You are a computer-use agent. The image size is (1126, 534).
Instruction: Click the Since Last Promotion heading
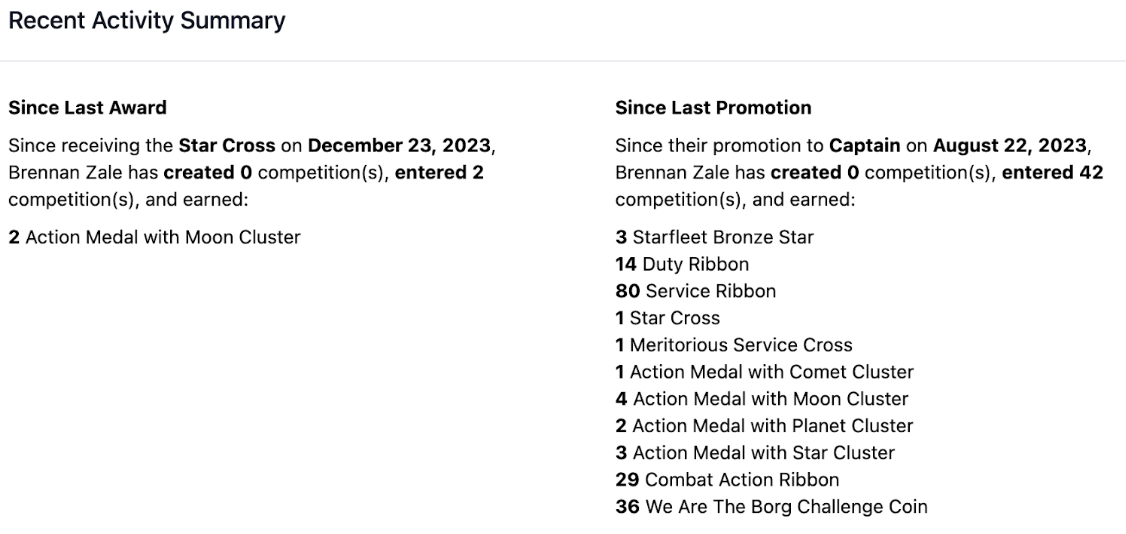click(713, 107)
